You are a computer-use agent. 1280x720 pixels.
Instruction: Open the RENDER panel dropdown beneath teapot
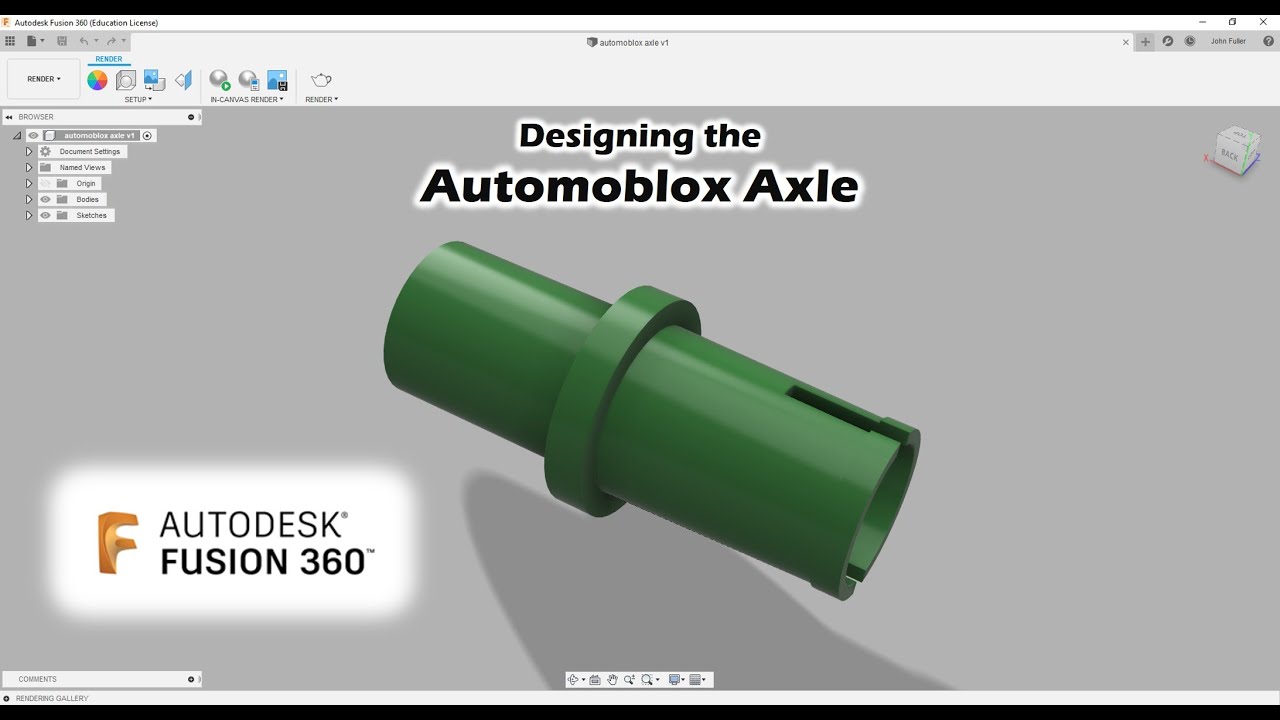(x=321, y=99)
